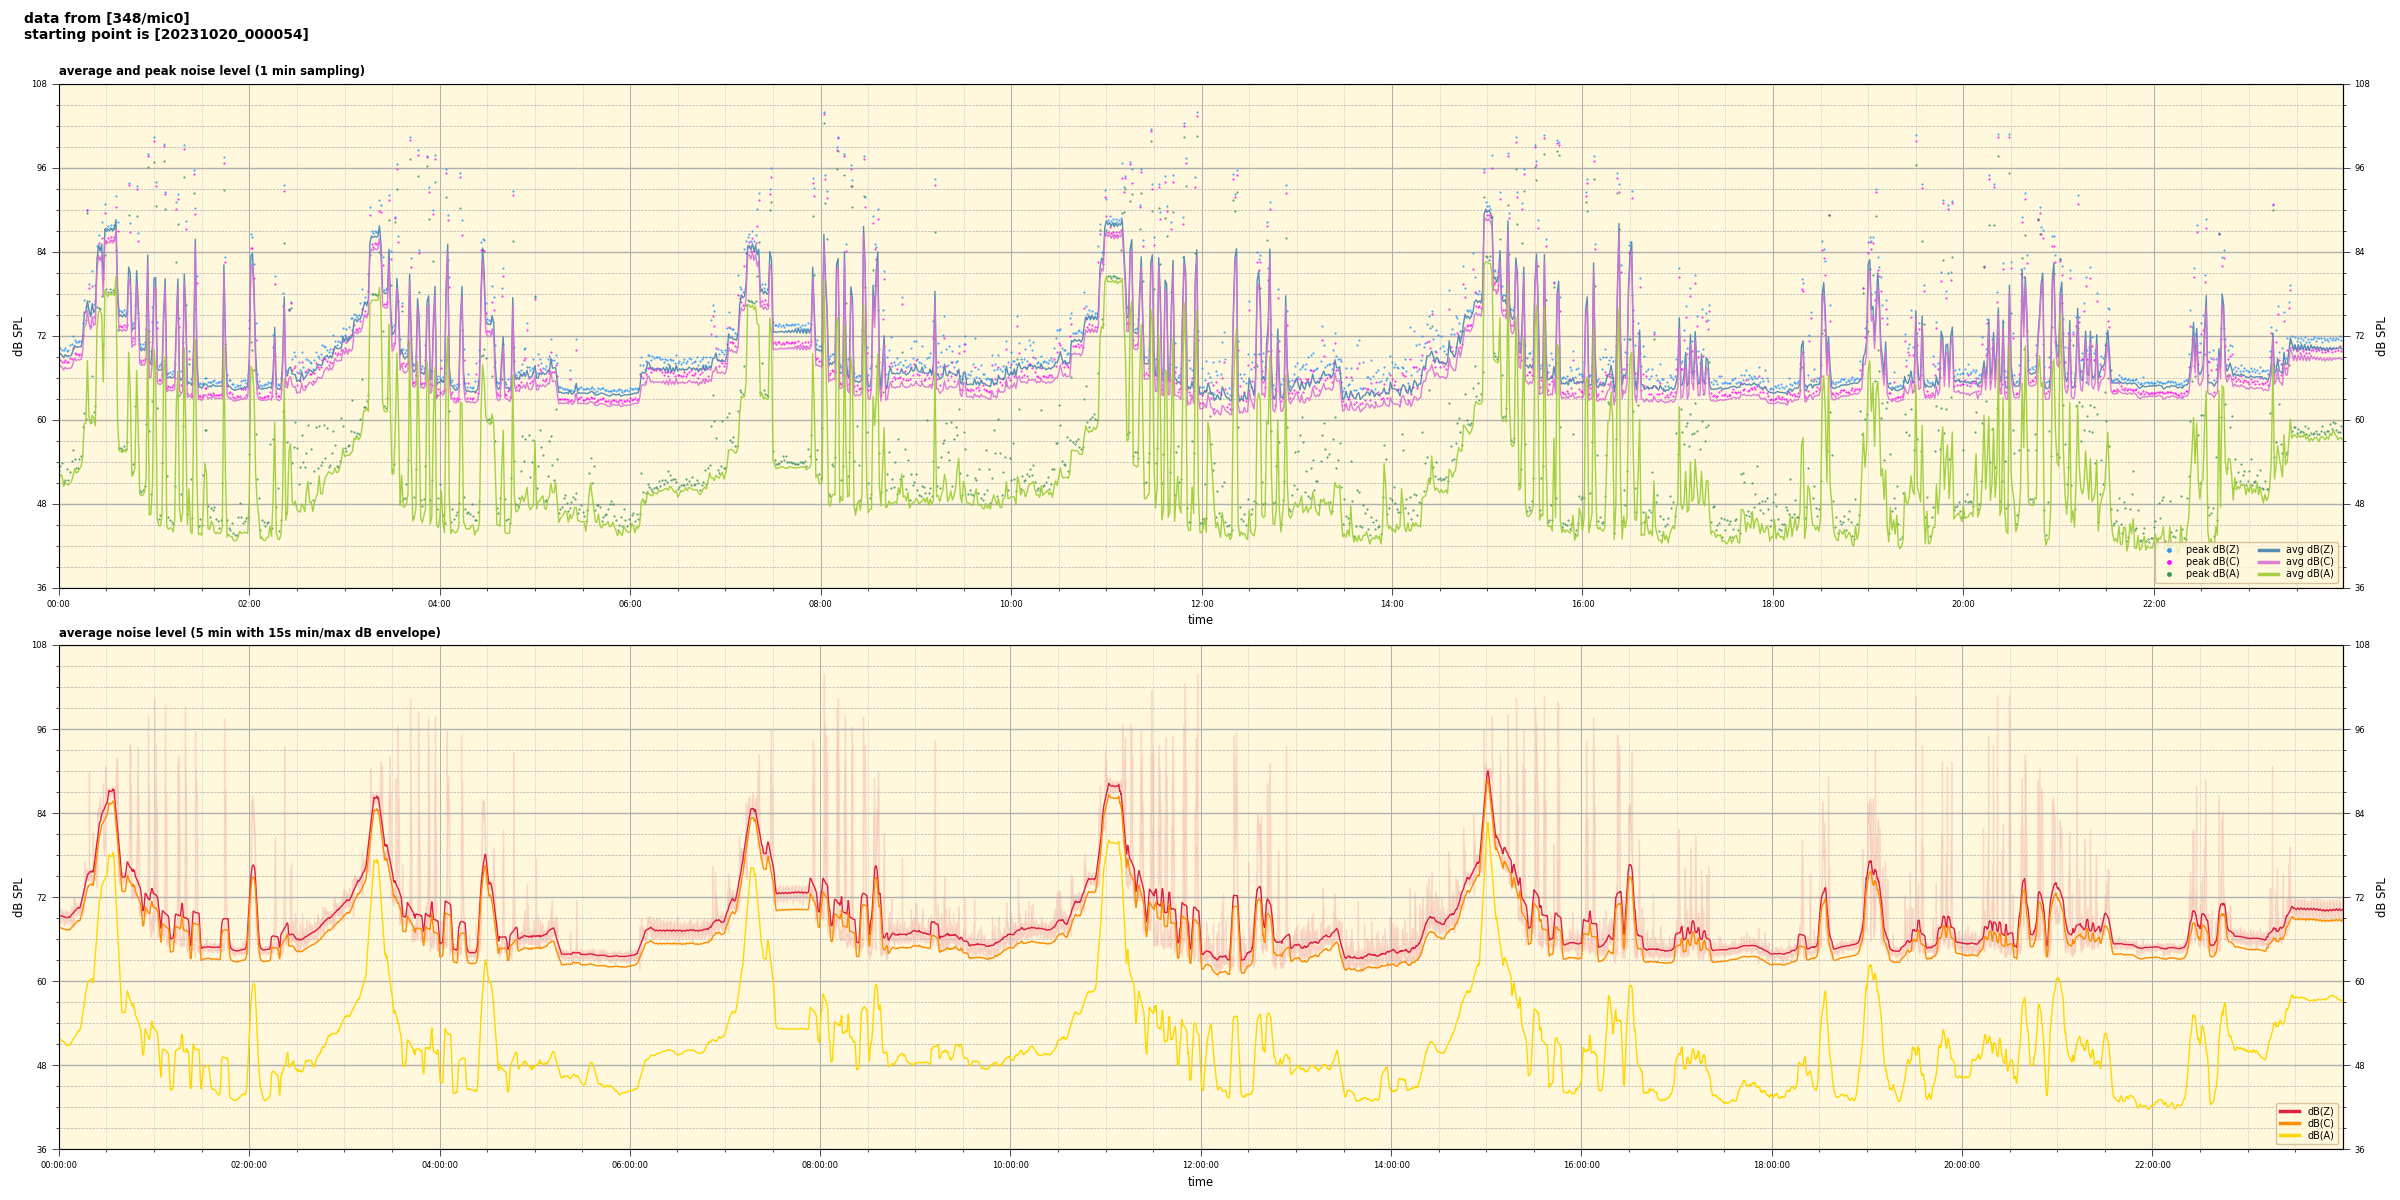Screen dimensions: 2400x1200
Task: Click the 18:00:00 tick on bottom chart axis
Action: [1772, 1165]
